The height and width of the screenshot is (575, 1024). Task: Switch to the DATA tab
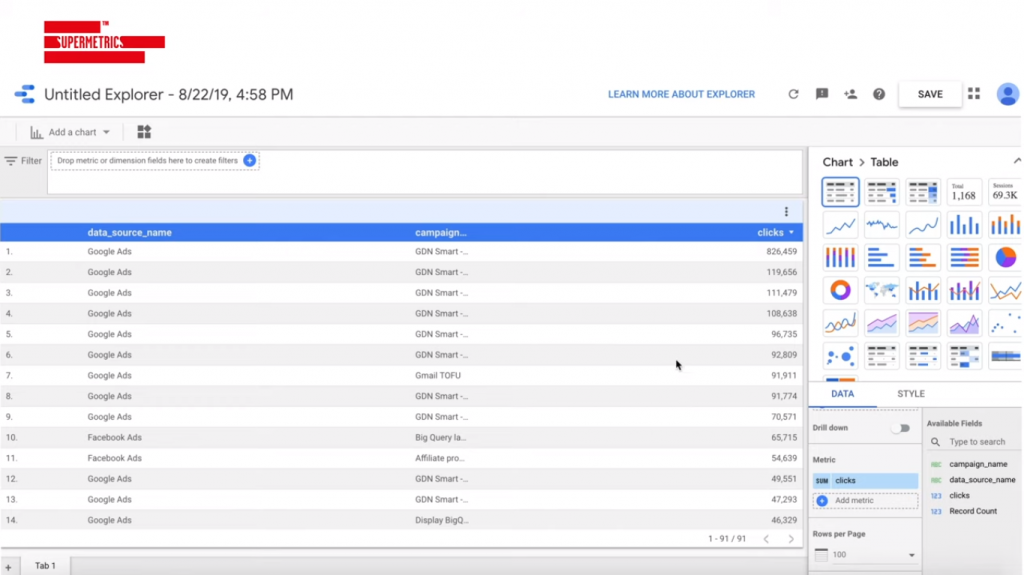click(842, 394)
